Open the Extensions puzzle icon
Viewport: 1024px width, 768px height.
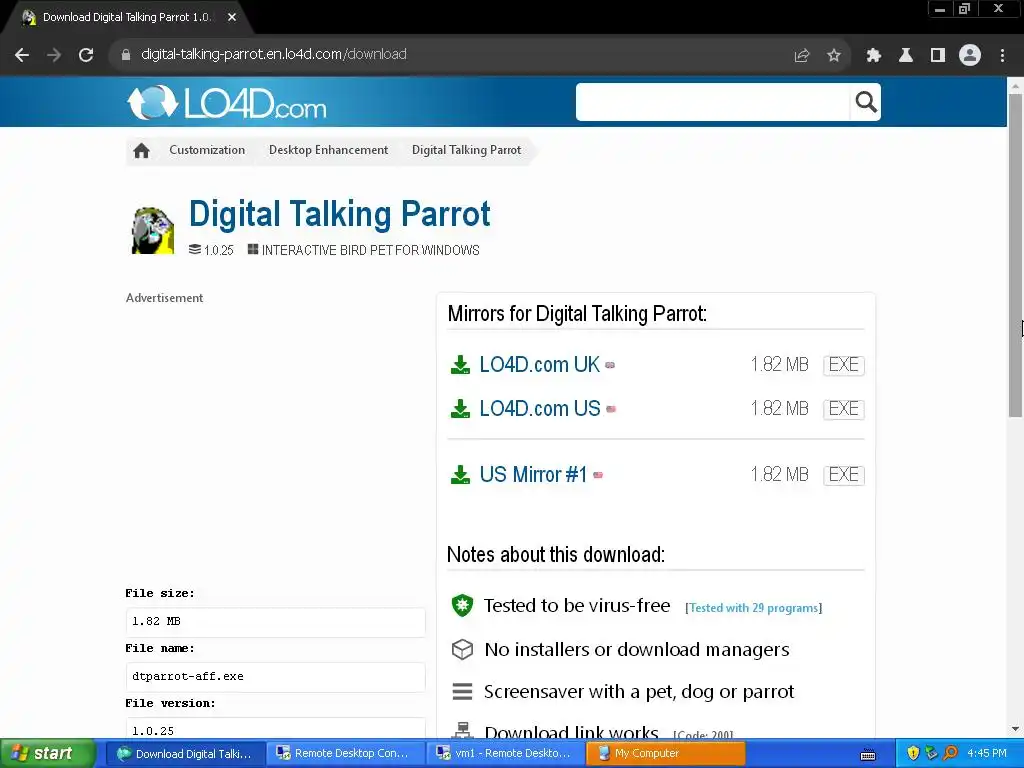[873, 56]
